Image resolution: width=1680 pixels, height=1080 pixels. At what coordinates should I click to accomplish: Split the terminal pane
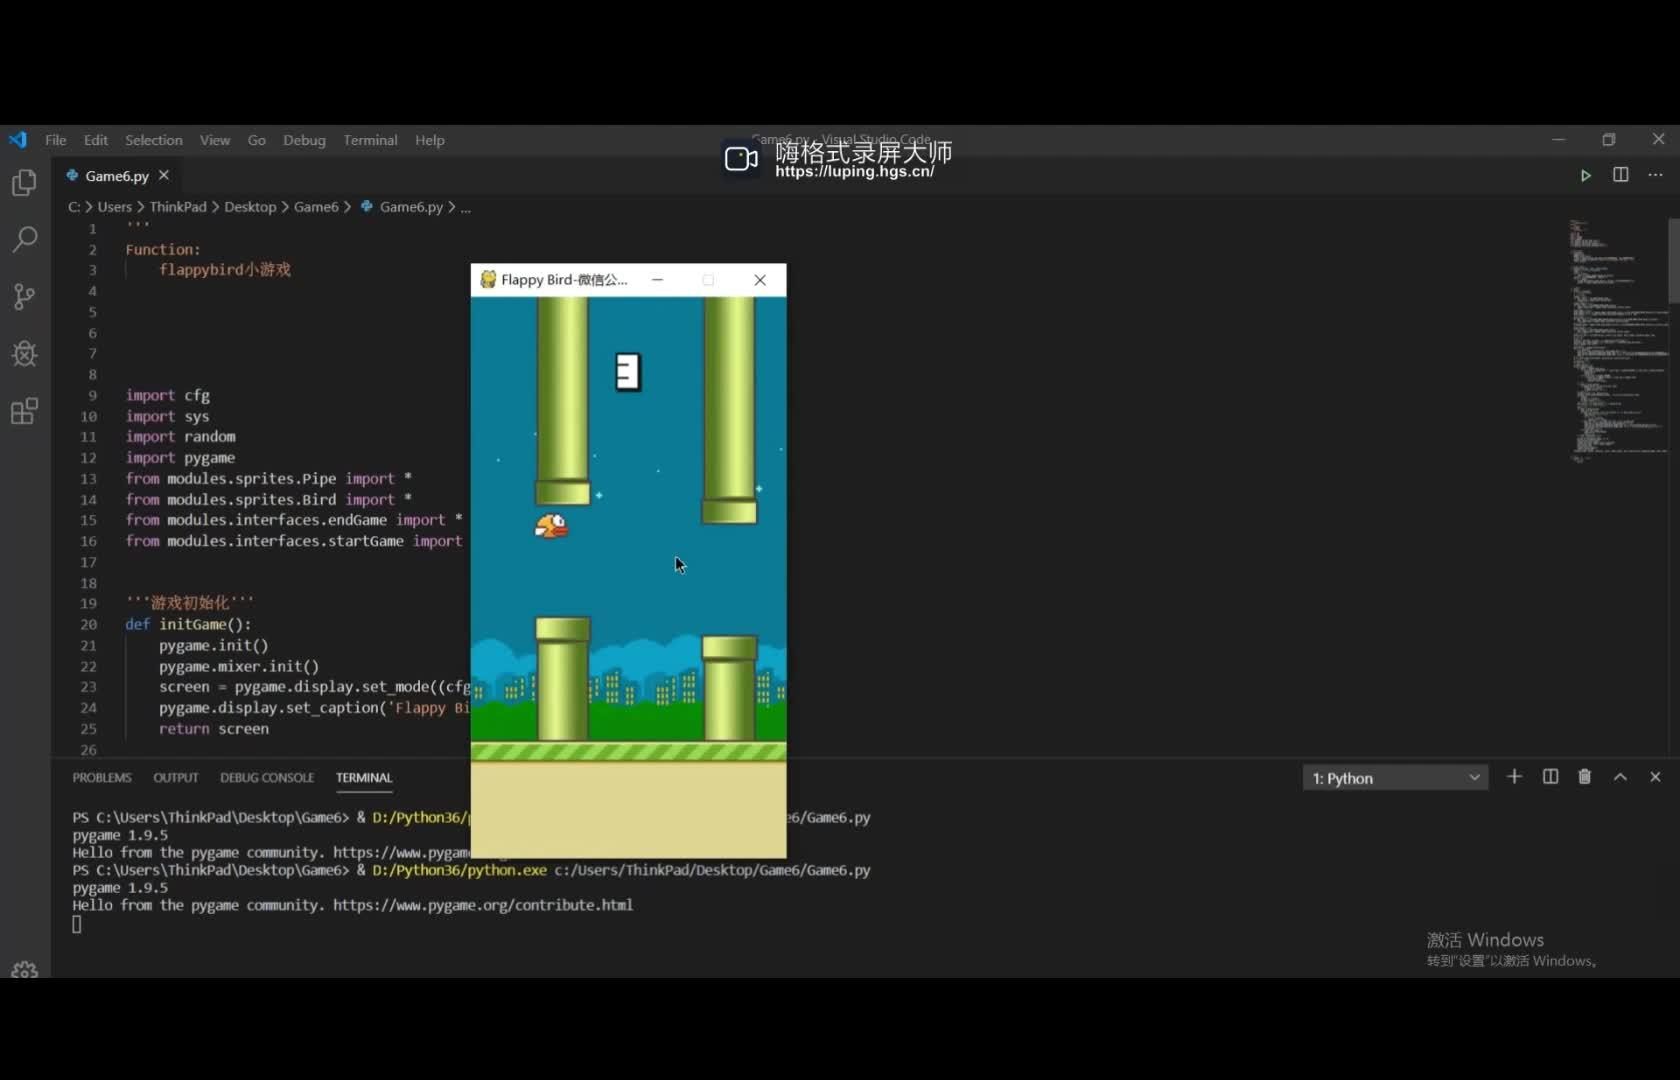[1549, 777]
